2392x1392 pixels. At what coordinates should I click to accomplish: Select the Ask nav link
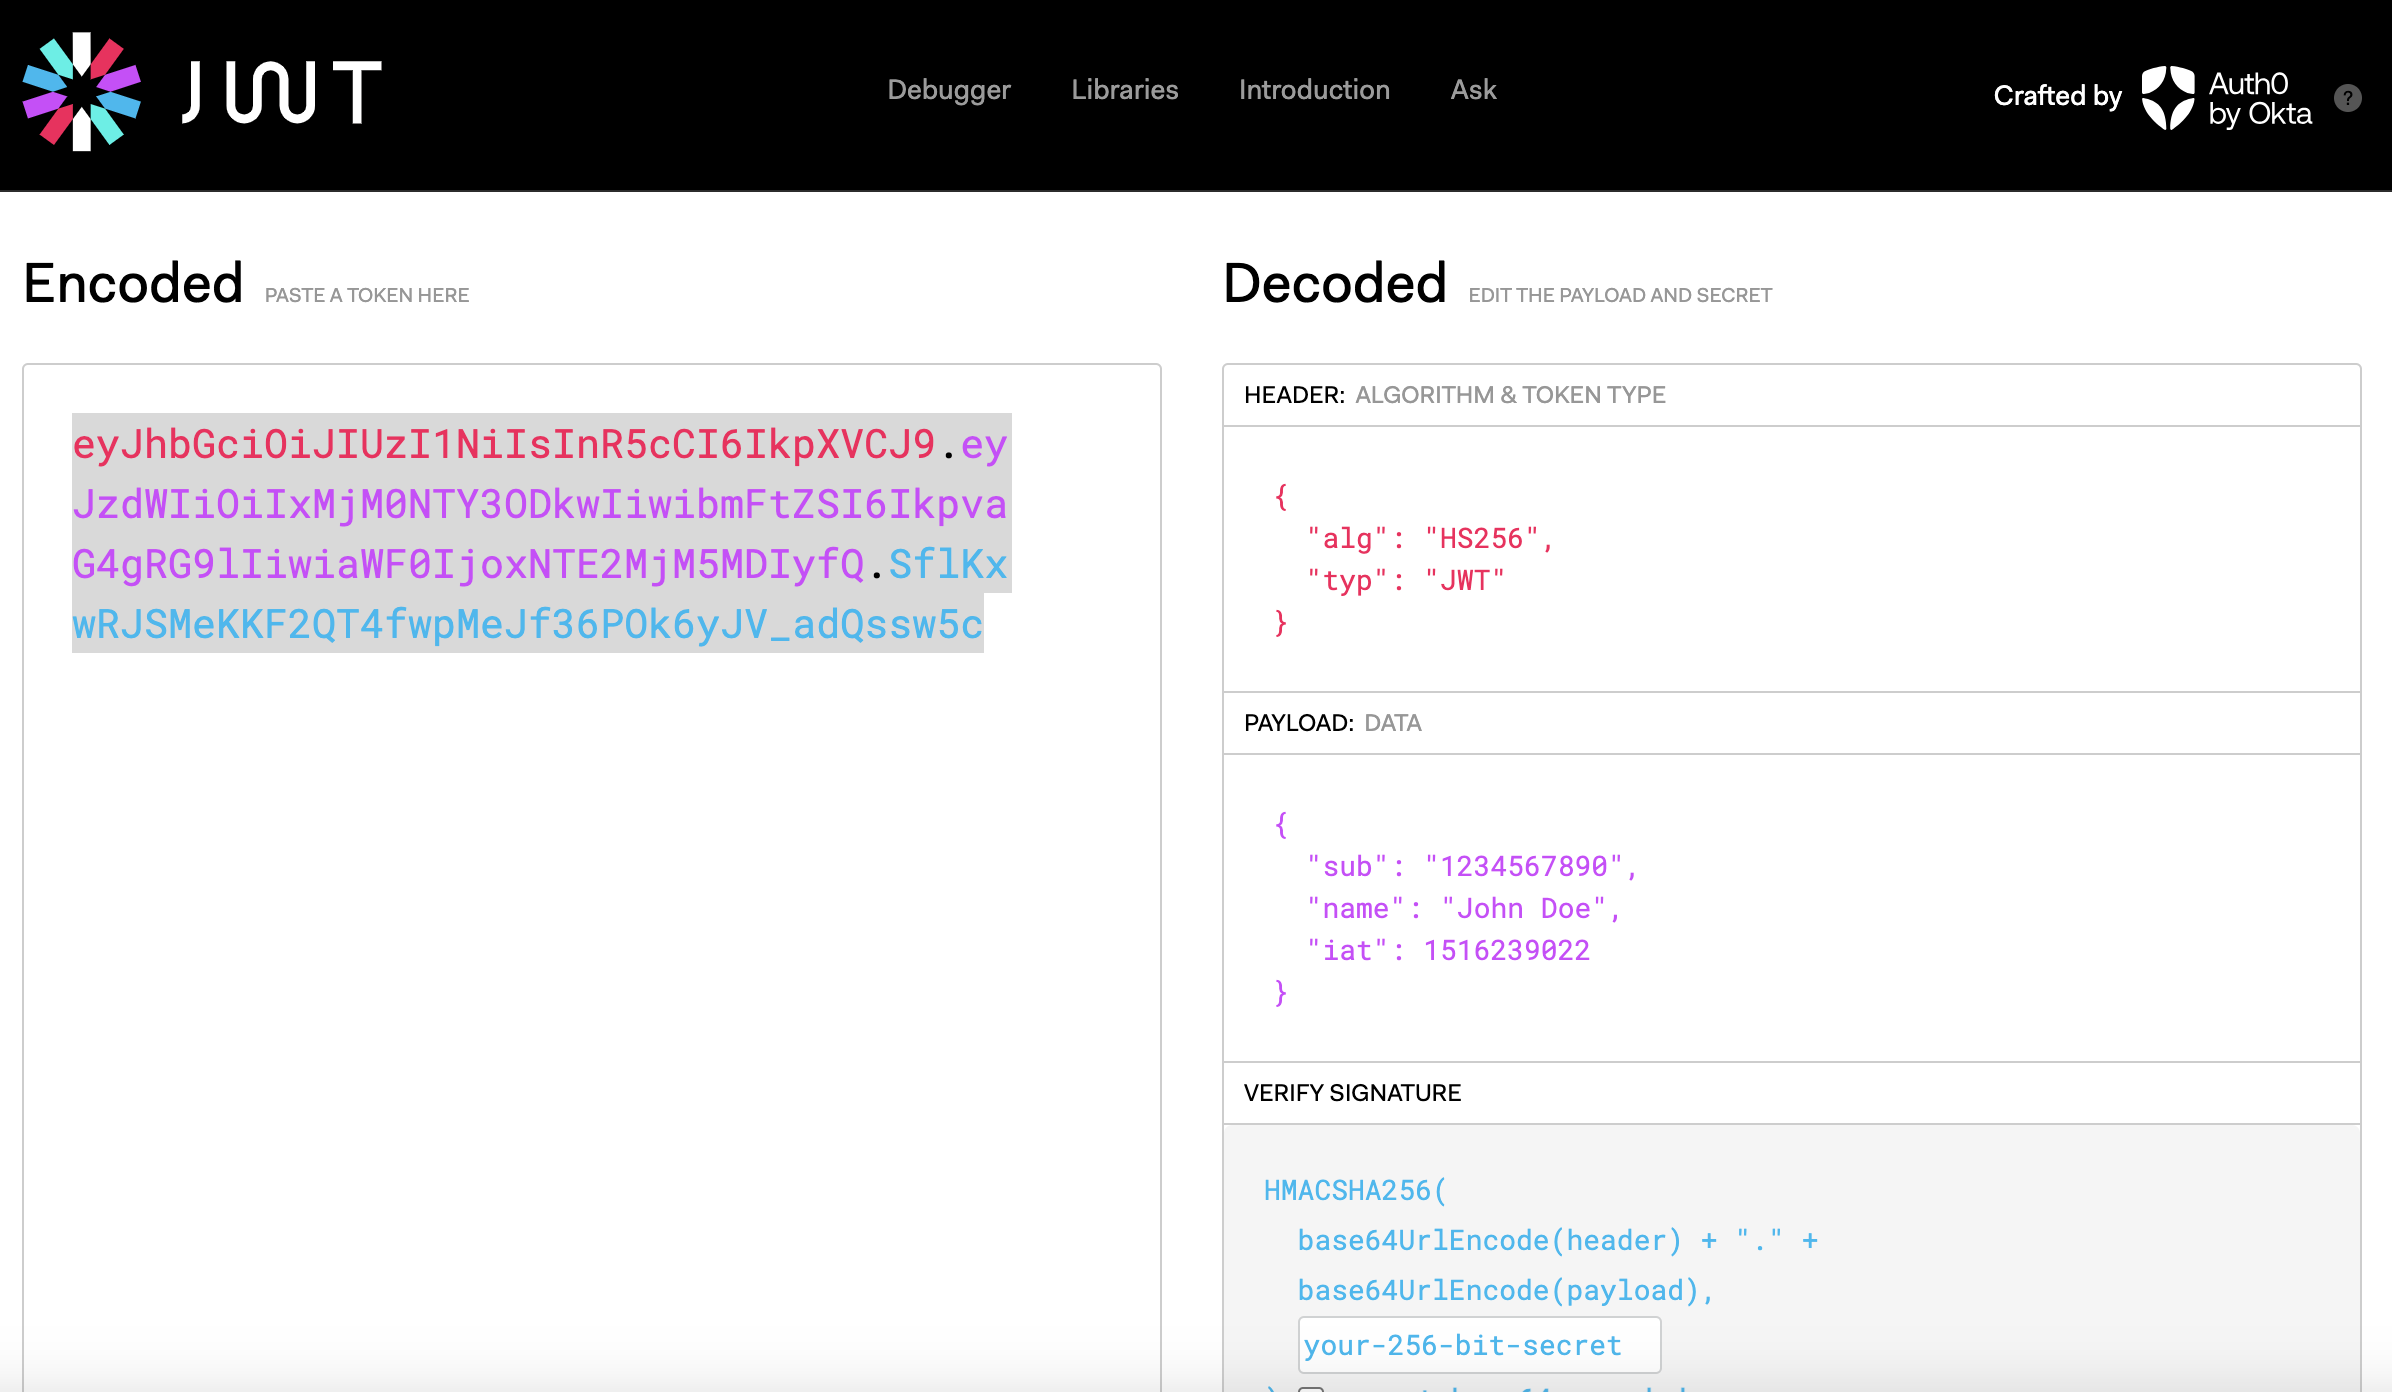coord(1473,90)
